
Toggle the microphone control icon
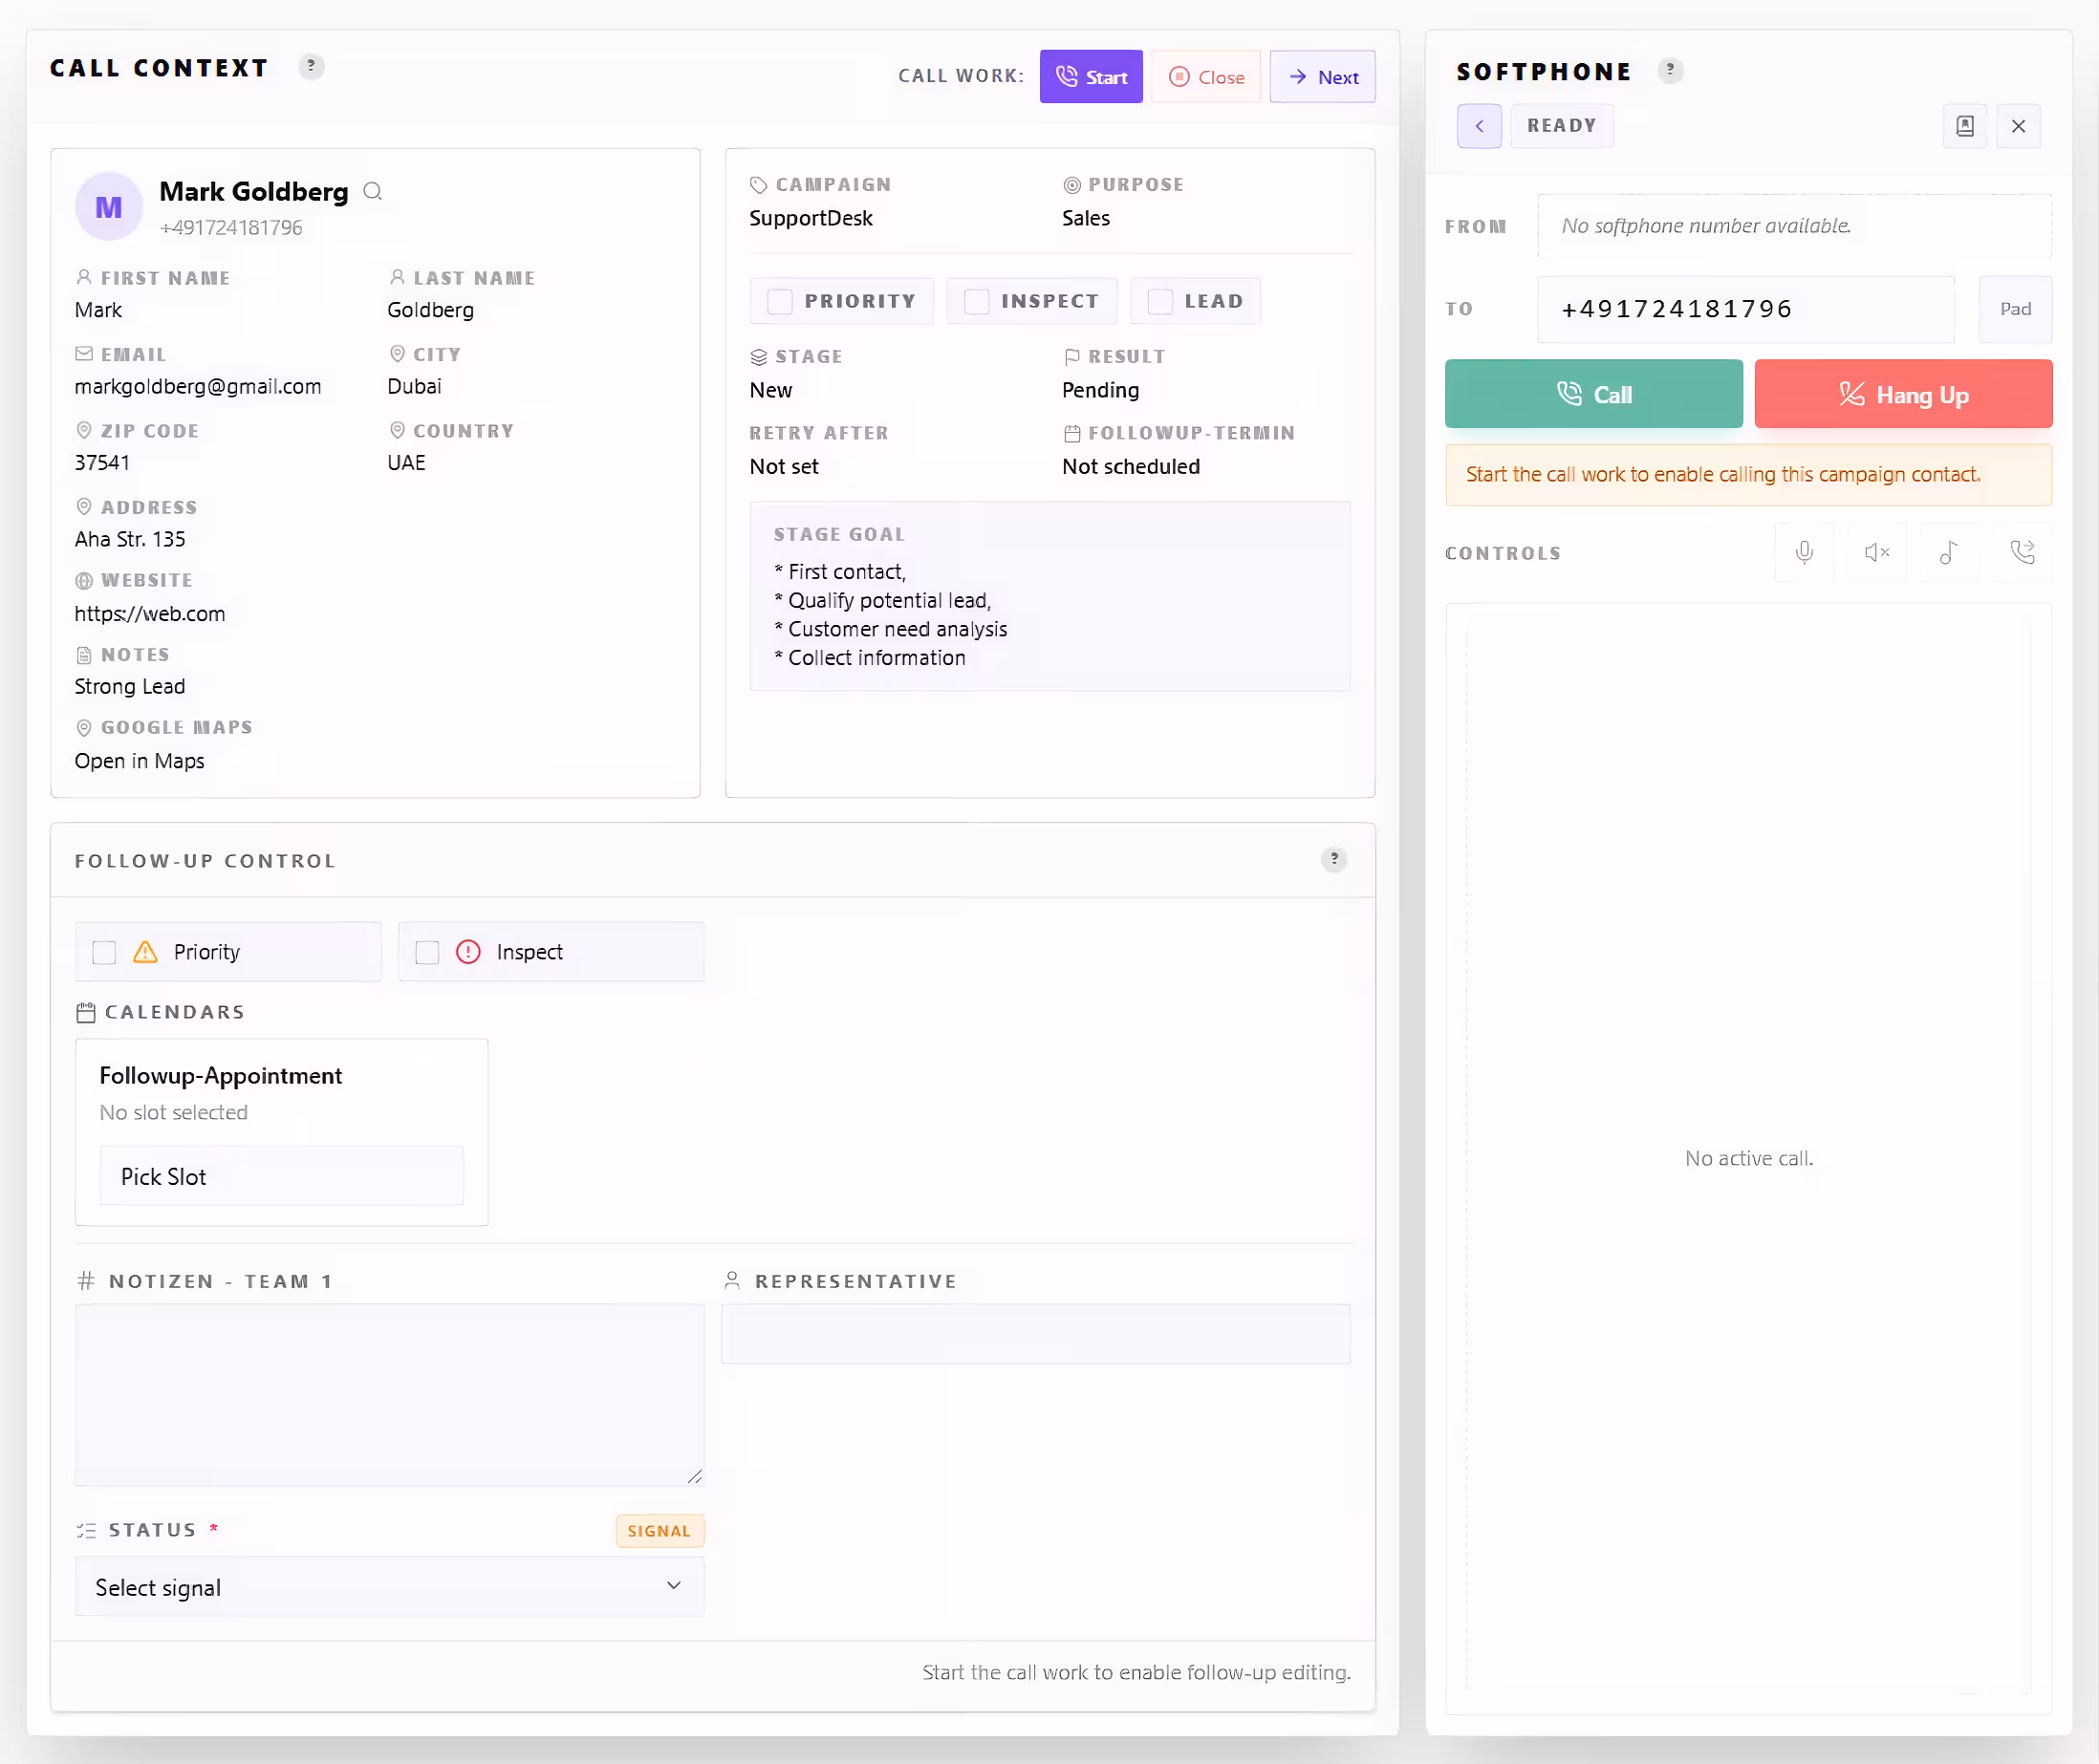pos(1804,552)
